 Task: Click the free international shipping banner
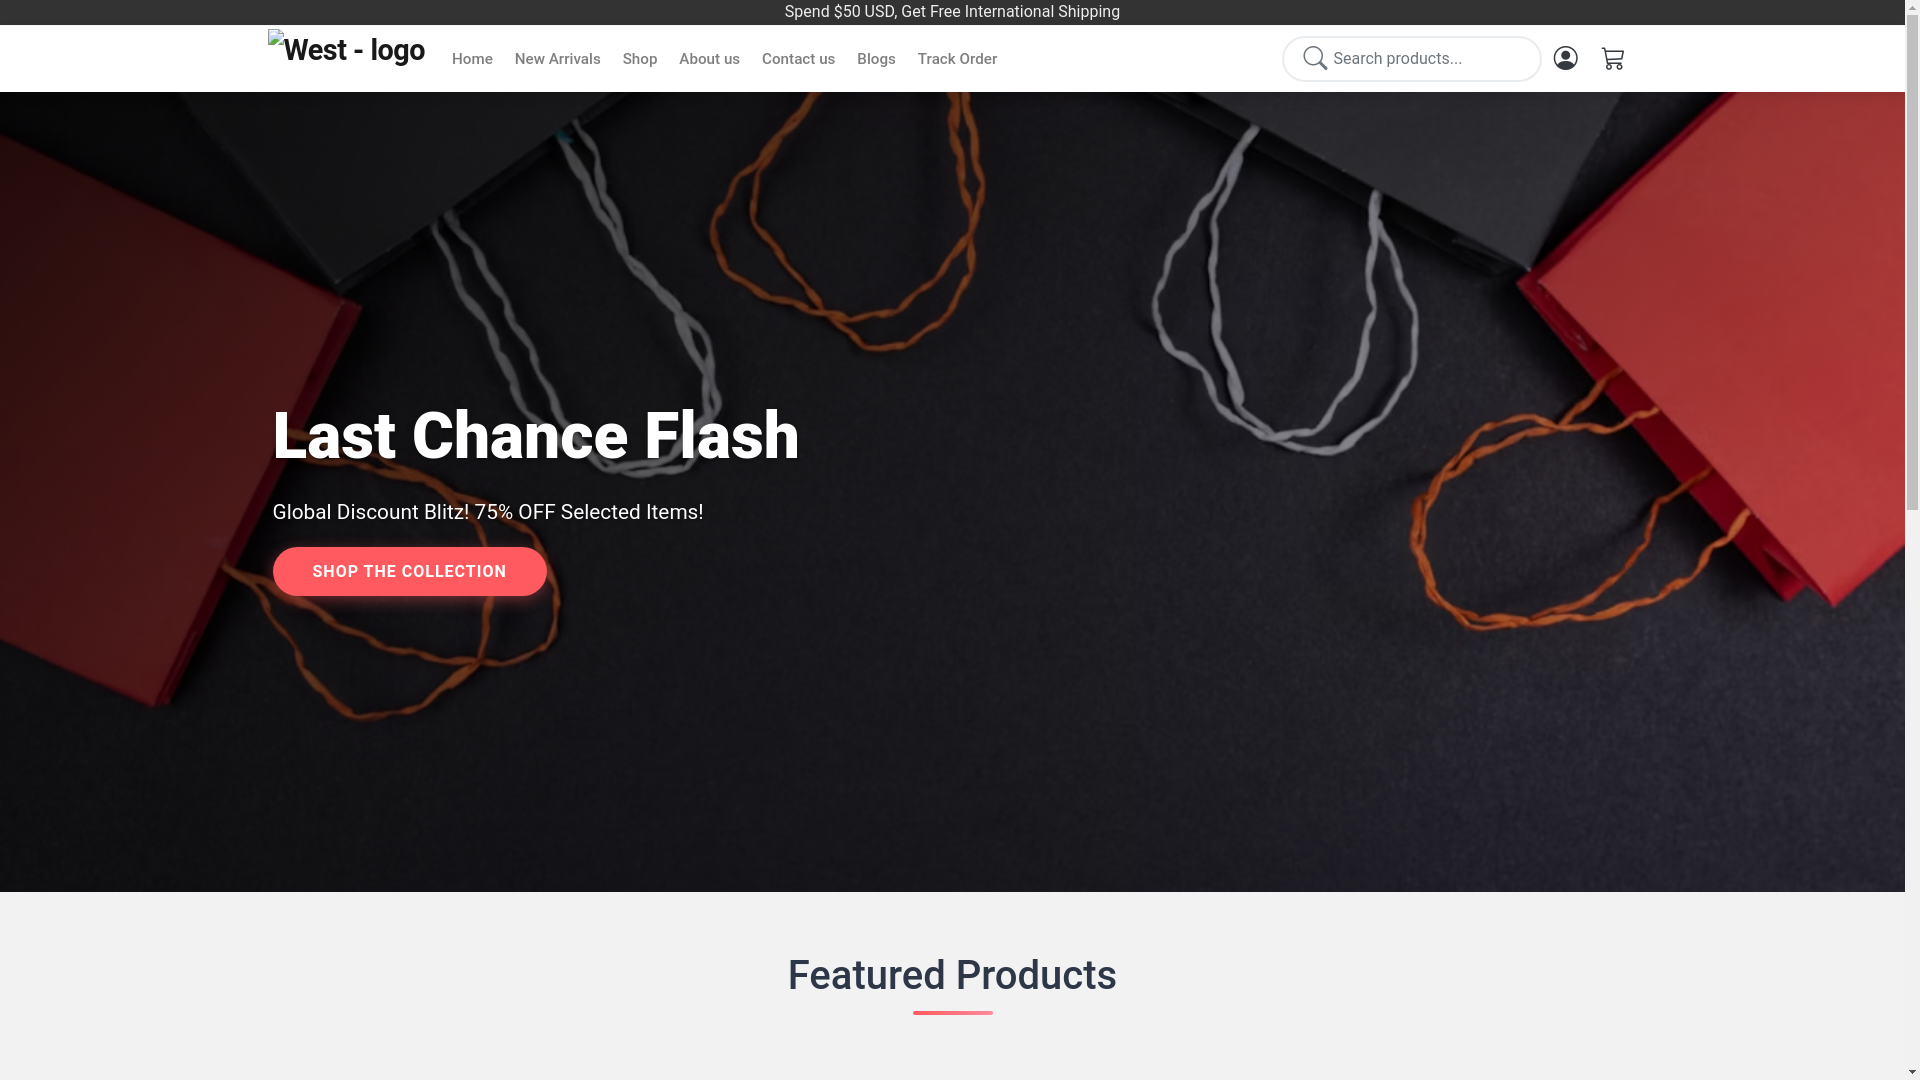point(952,12)
